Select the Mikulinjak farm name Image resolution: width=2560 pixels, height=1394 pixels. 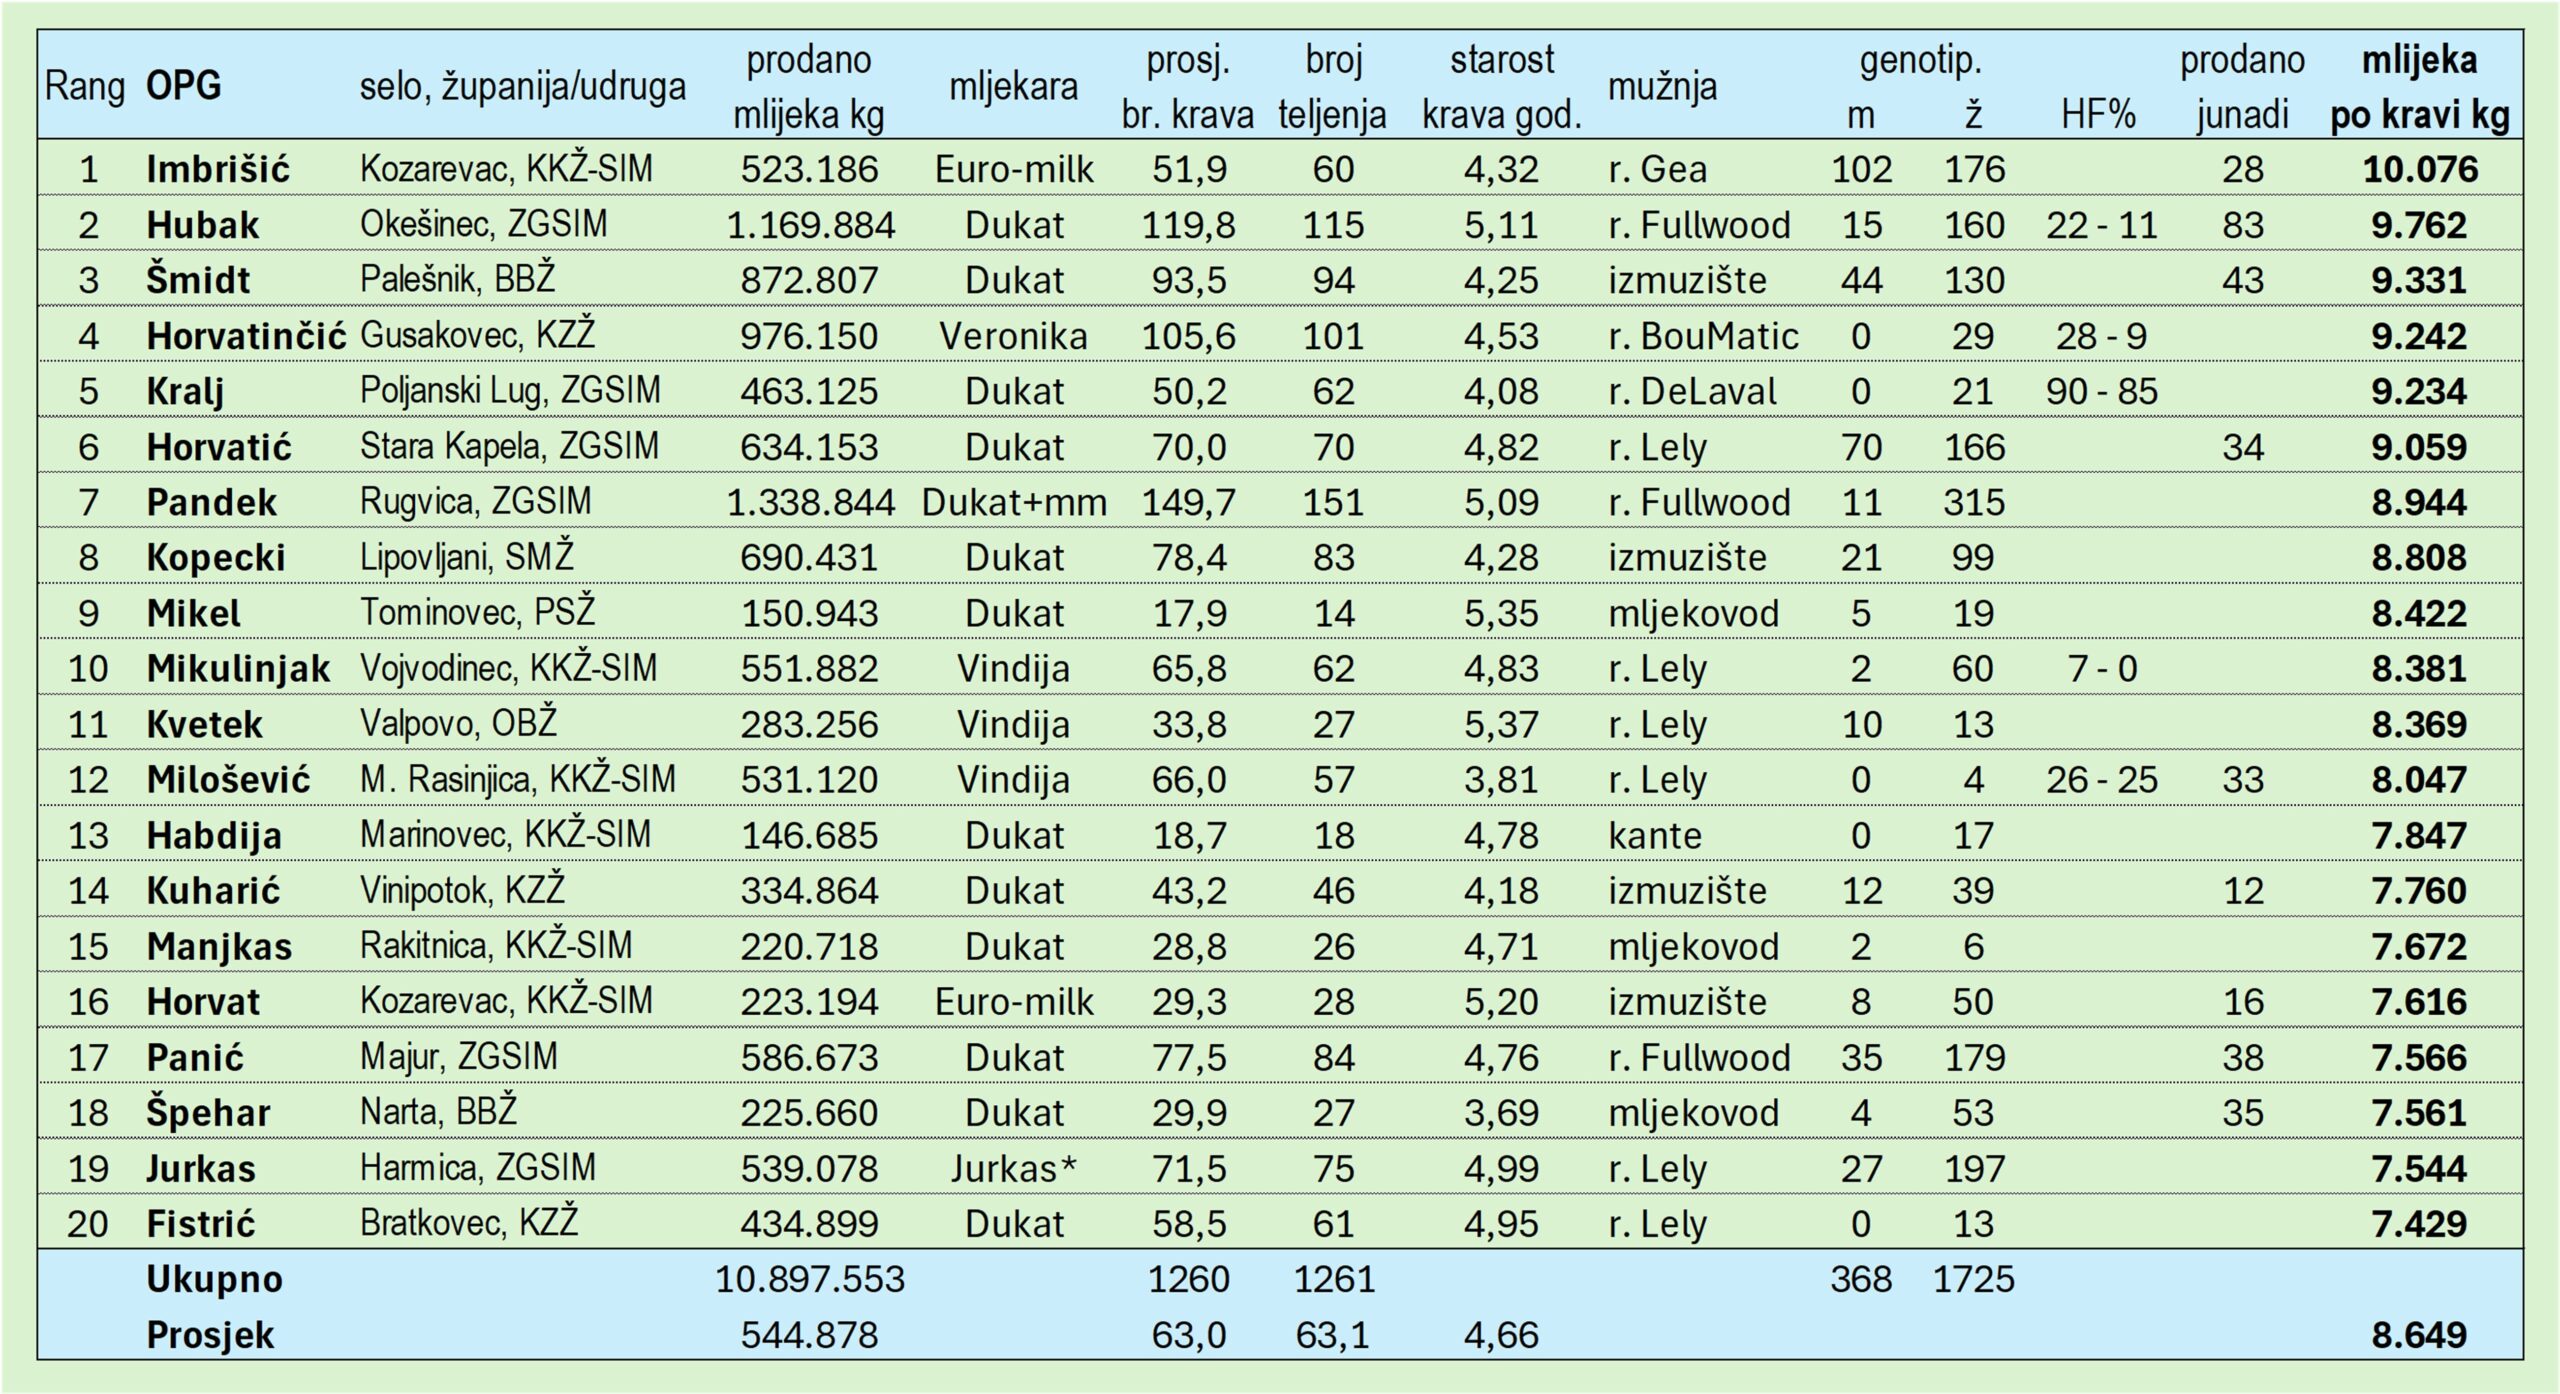coord(238,669)
